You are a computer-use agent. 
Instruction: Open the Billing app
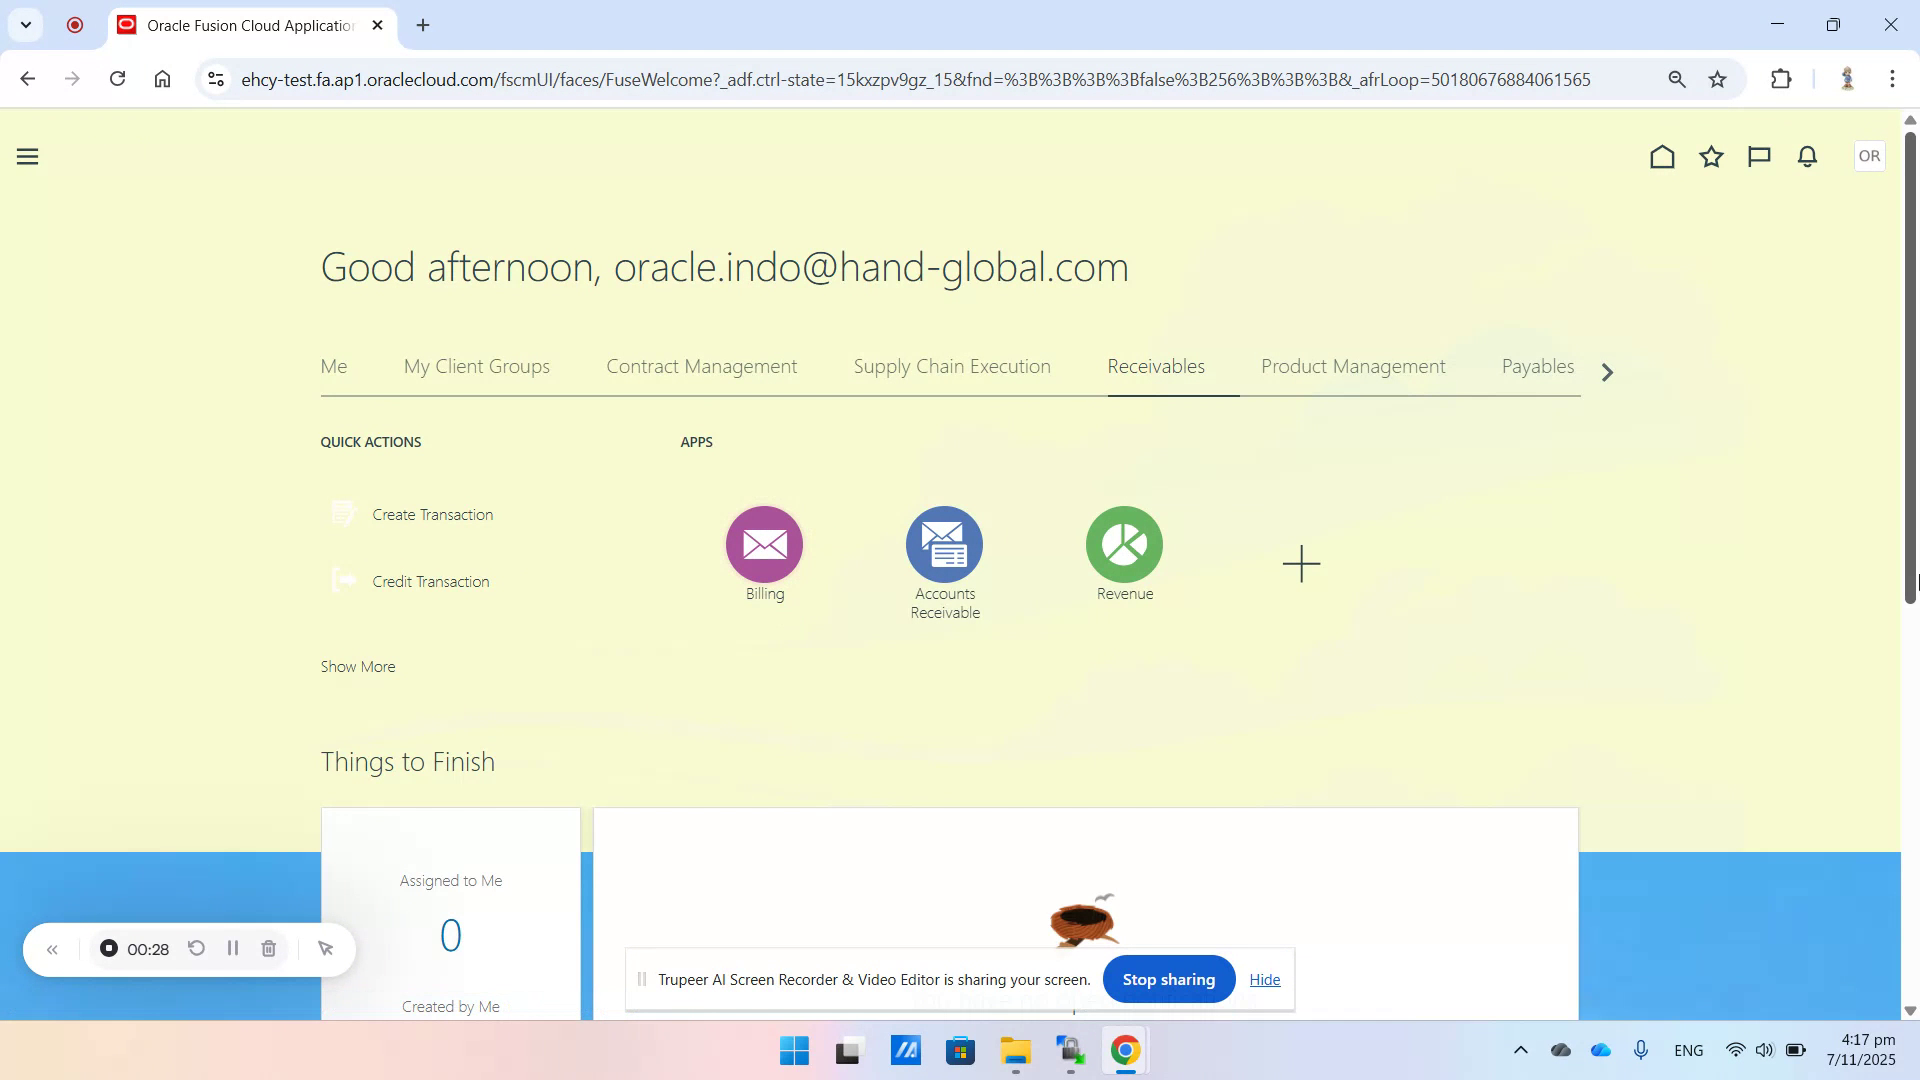tap(763, 545)
